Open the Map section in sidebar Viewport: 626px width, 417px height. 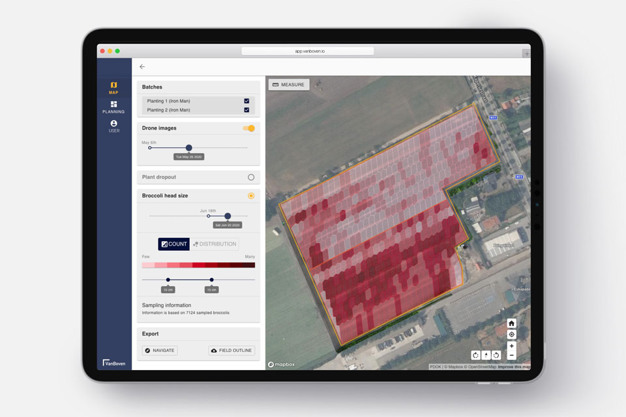(x=113, y=88)
